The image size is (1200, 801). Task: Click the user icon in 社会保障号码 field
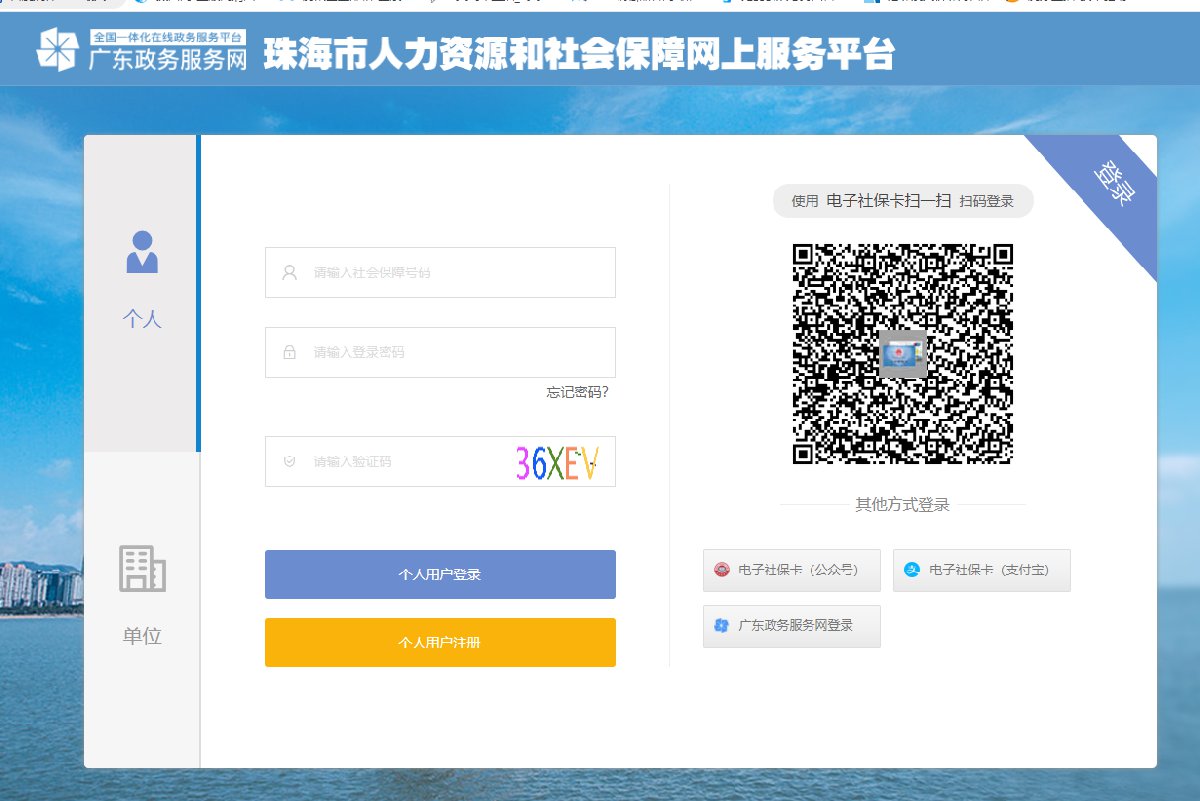pyautogui.click(x=290, y=272)
